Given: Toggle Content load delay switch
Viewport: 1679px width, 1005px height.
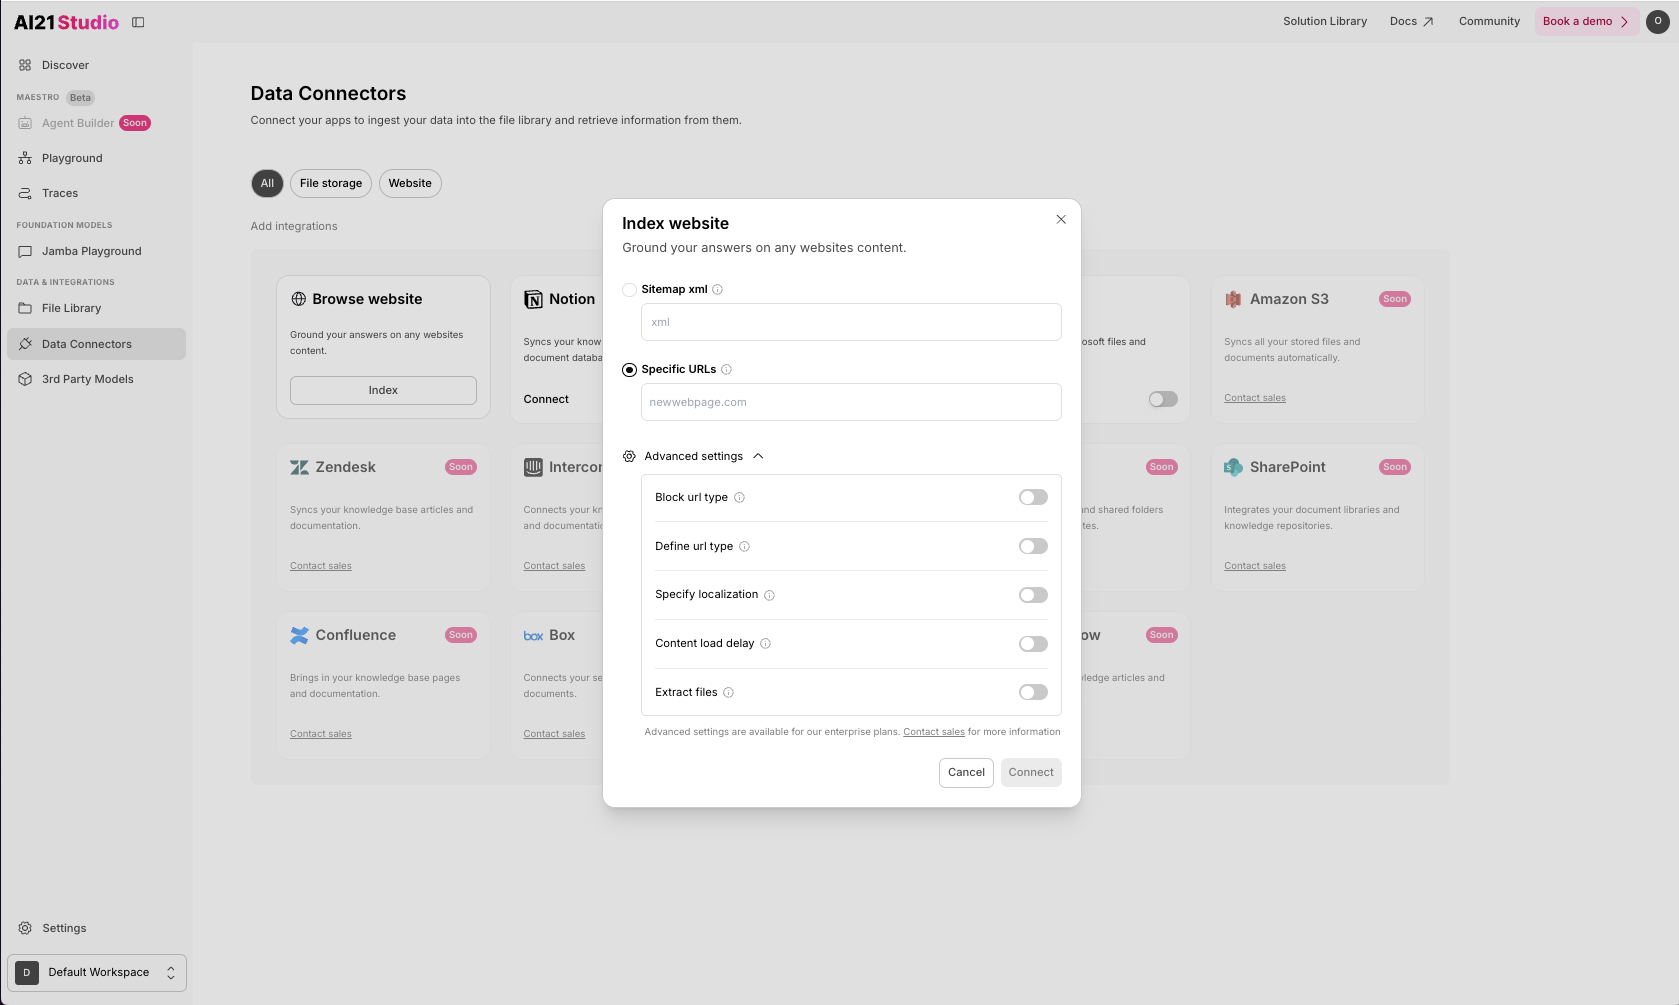Looking at the screenshot, I should point(1033,644).
